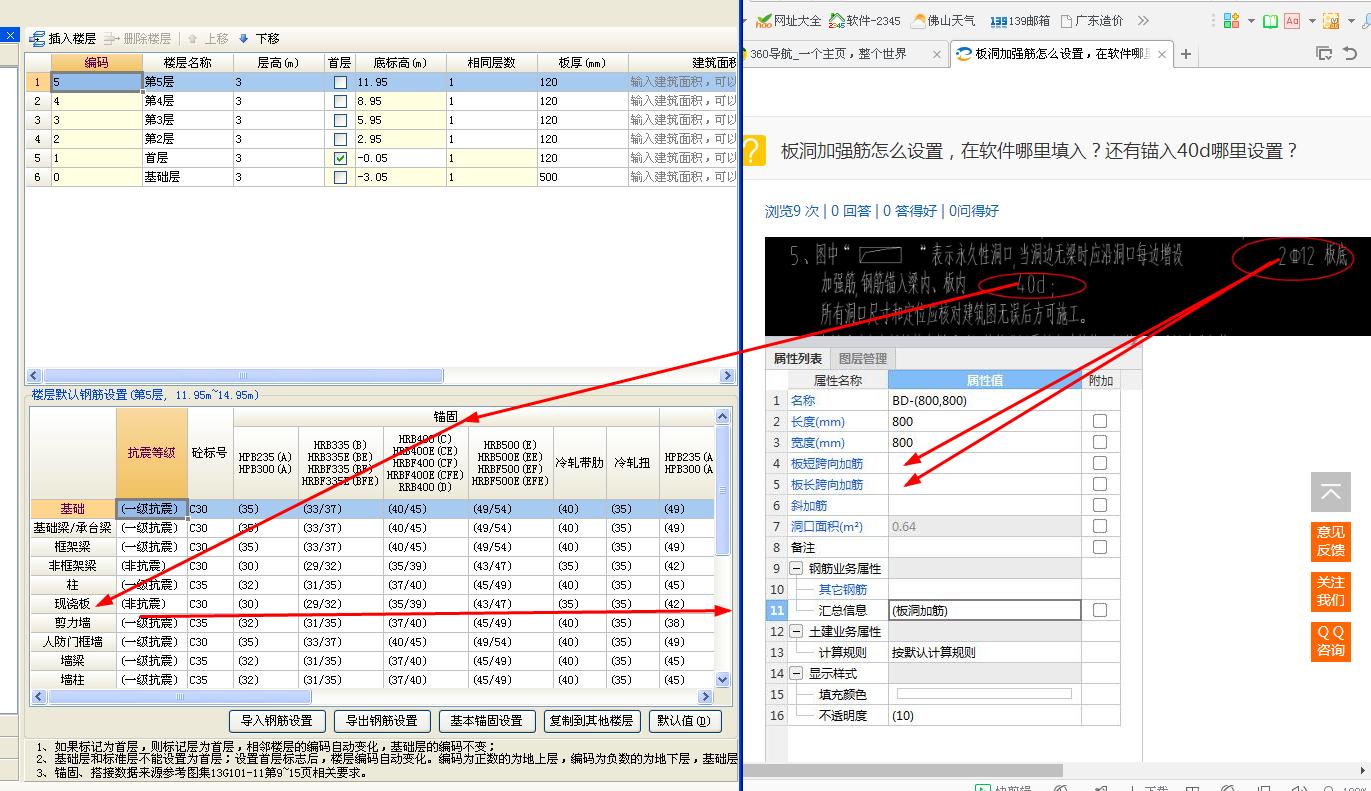Click the back-to-top arrow button

[1330, 491]
